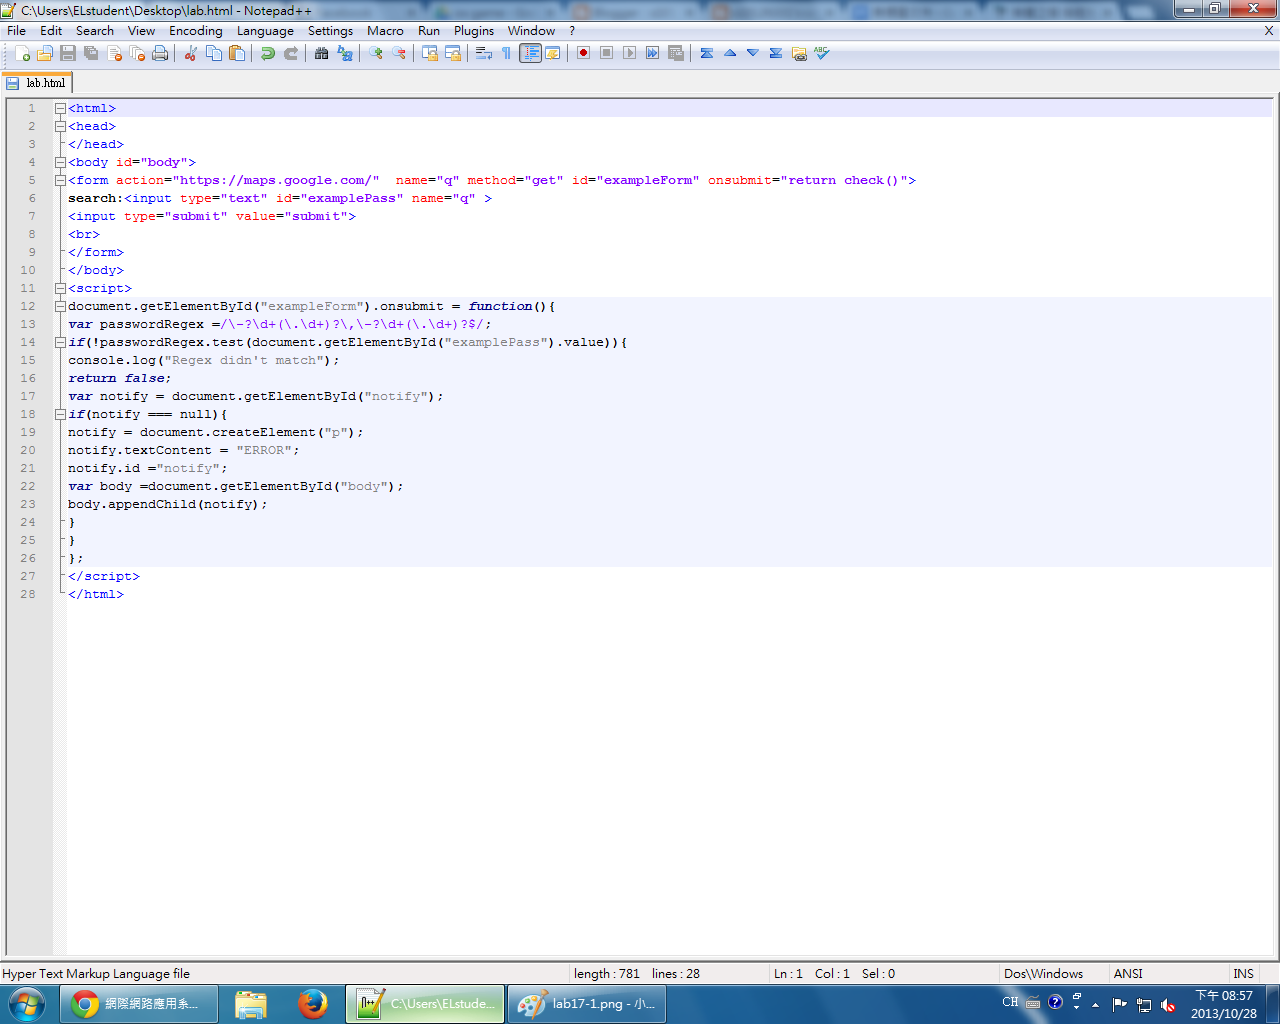Open the Language menu
1280x1024 pixels.
pyautogui.click(x=265, y=31)
